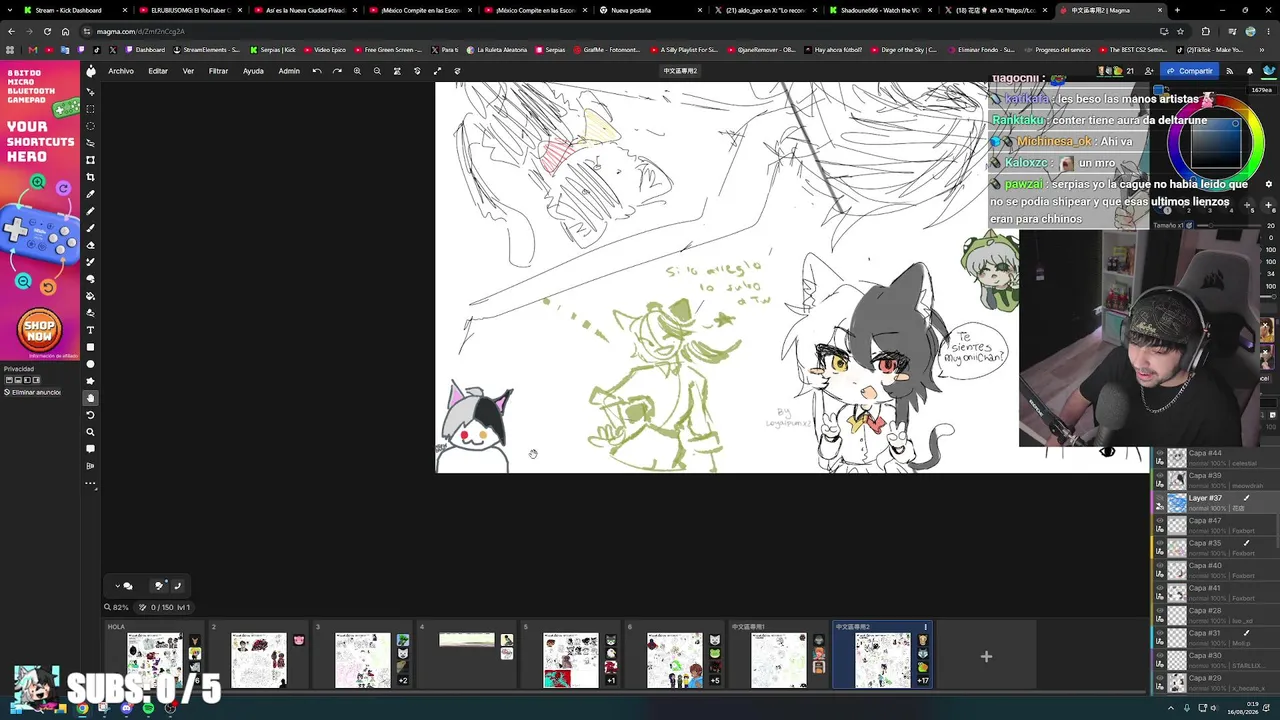Open the Admin menu
The image size is (1280, 720).
(289, 71)
